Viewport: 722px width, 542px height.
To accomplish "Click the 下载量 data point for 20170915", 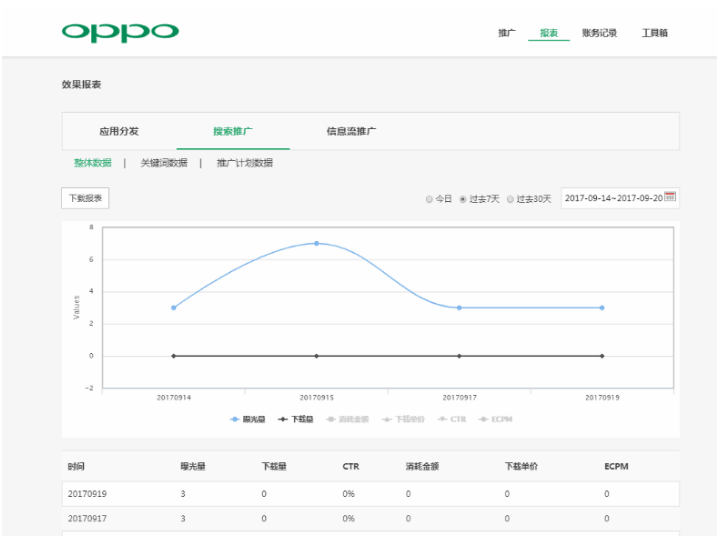I will (x=316, y=356).
